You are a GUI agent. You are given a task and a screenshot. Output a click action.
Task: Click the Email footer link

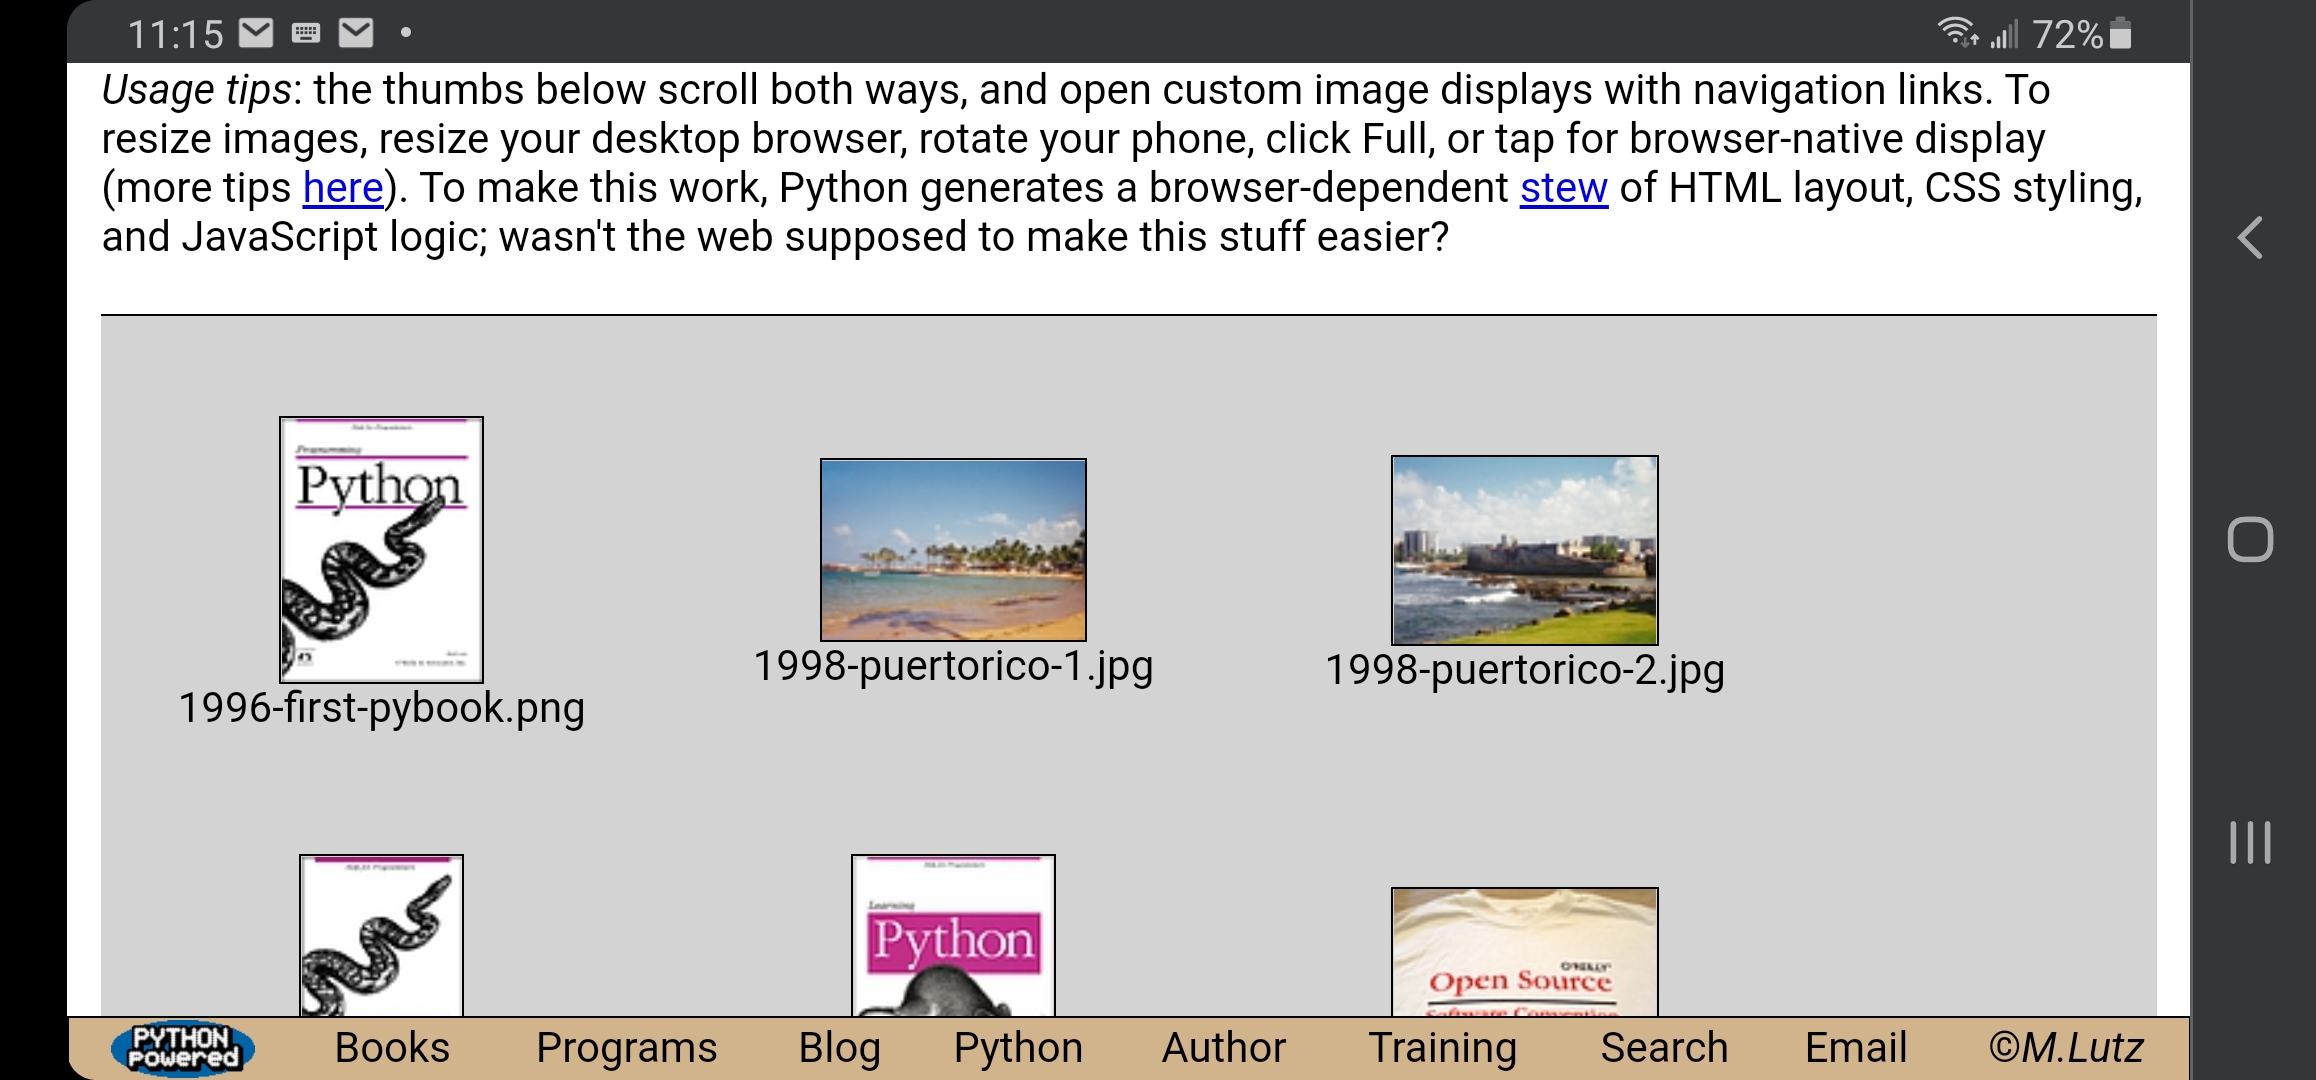point(1856,1048)
